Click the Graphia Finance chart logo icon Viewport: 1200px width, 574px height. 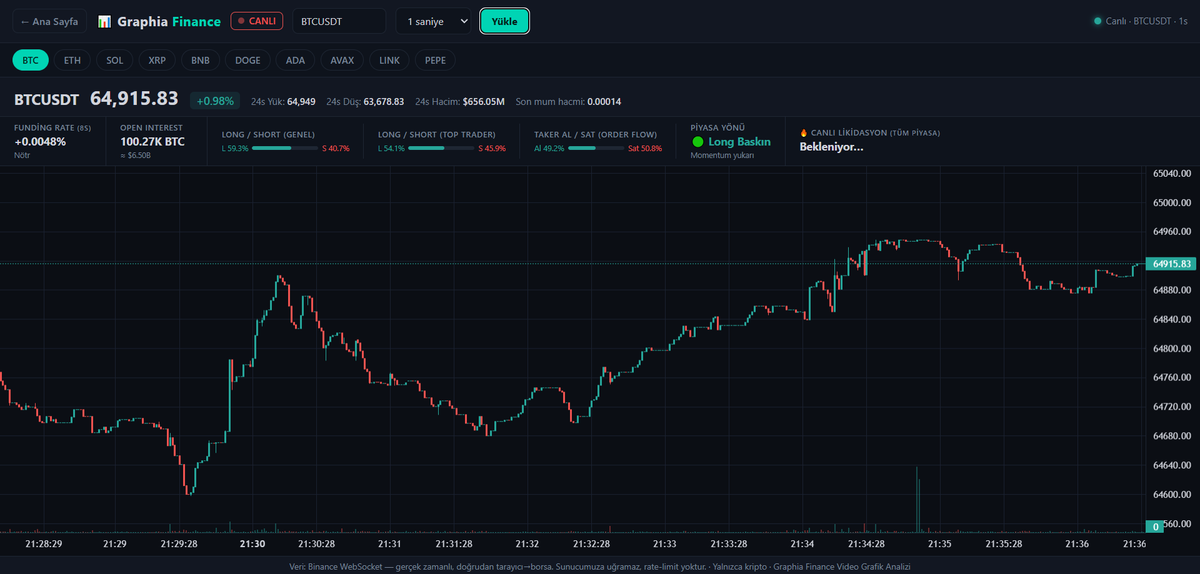point(104,21)
